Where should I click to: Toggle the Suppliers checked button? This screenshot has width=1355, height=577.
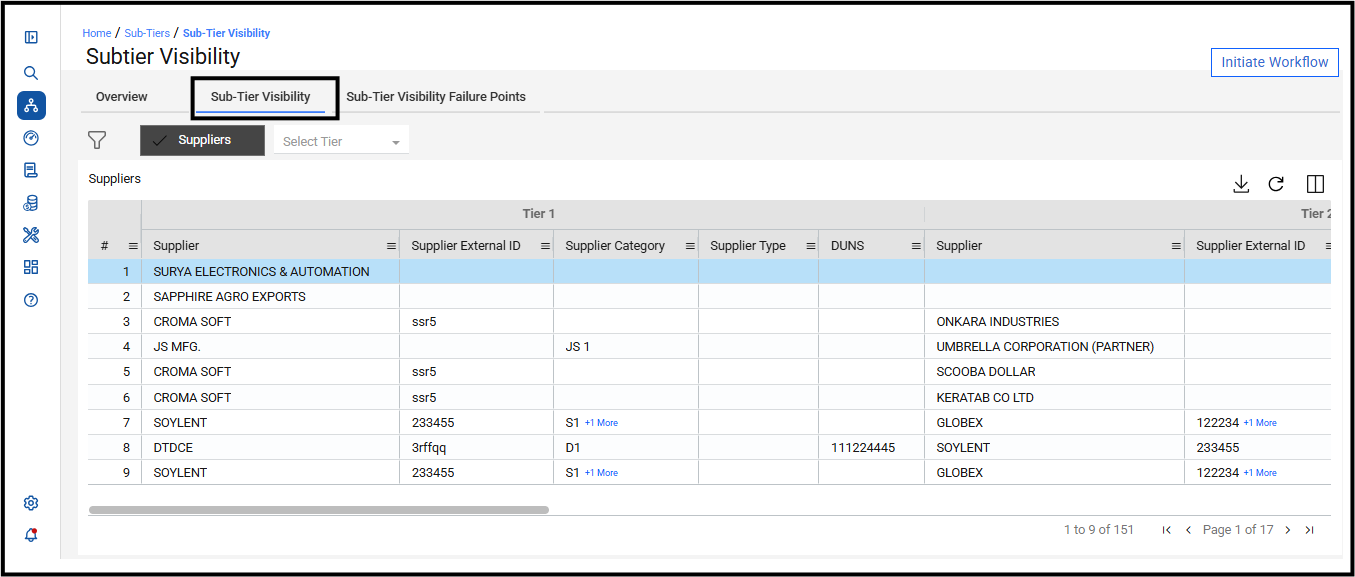tap(203, 140)
